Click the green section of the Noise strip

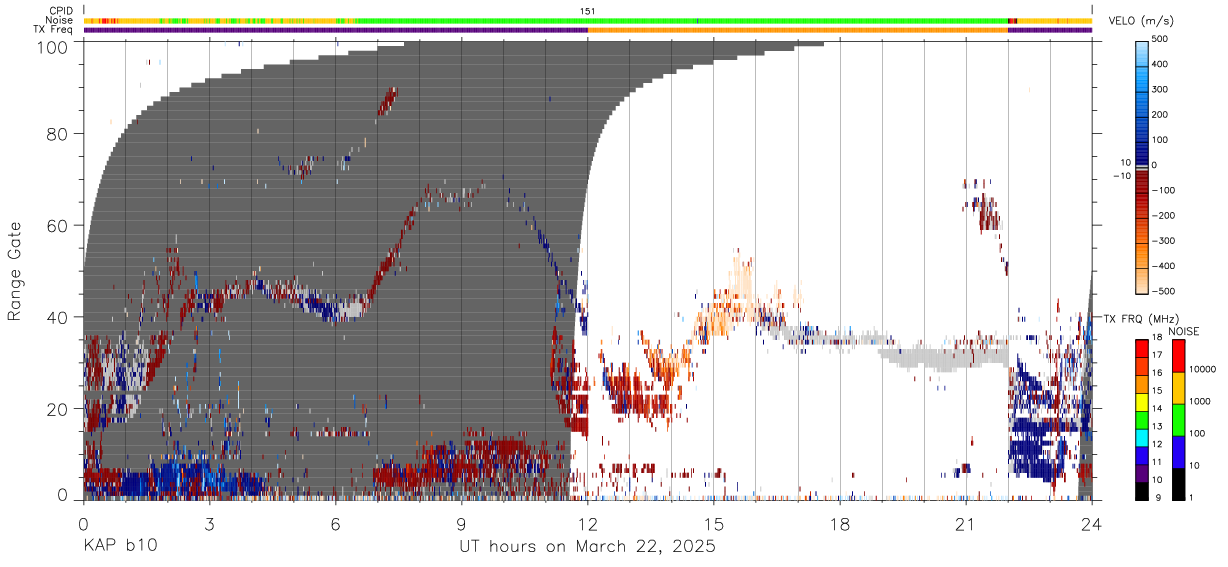pyautogui.click(x=680, y=20)
